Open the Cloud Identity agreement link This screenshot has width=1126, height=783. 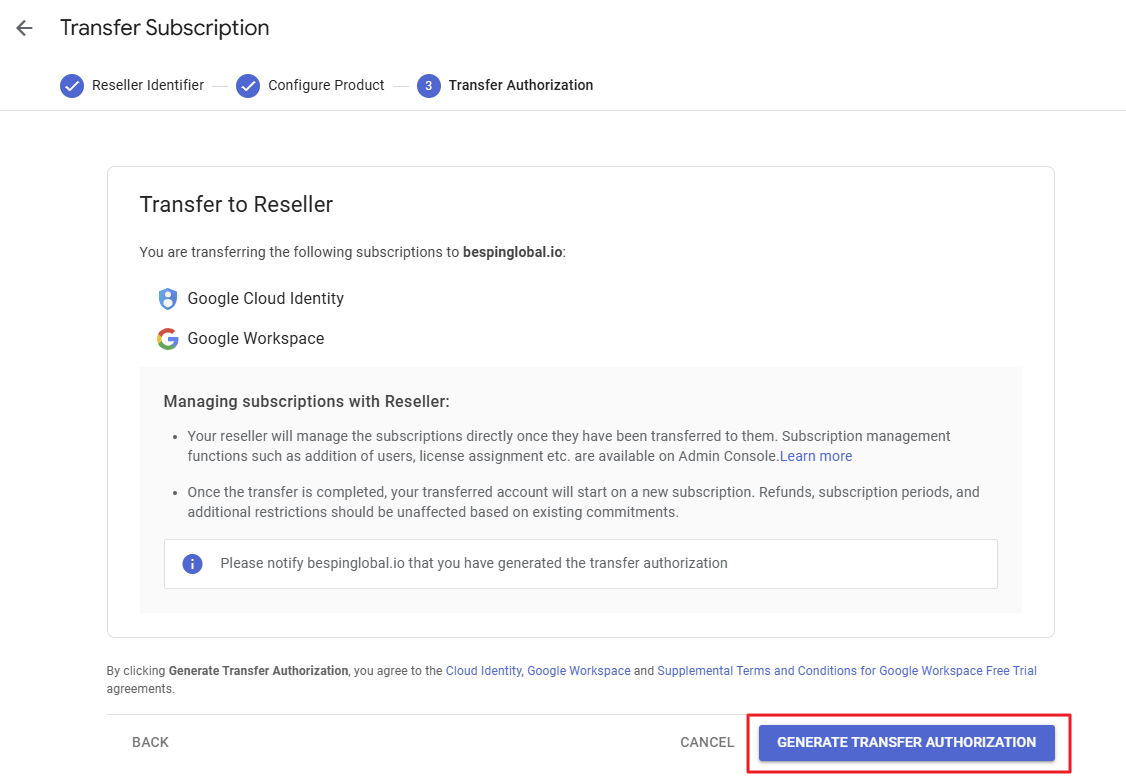[483, 671]
